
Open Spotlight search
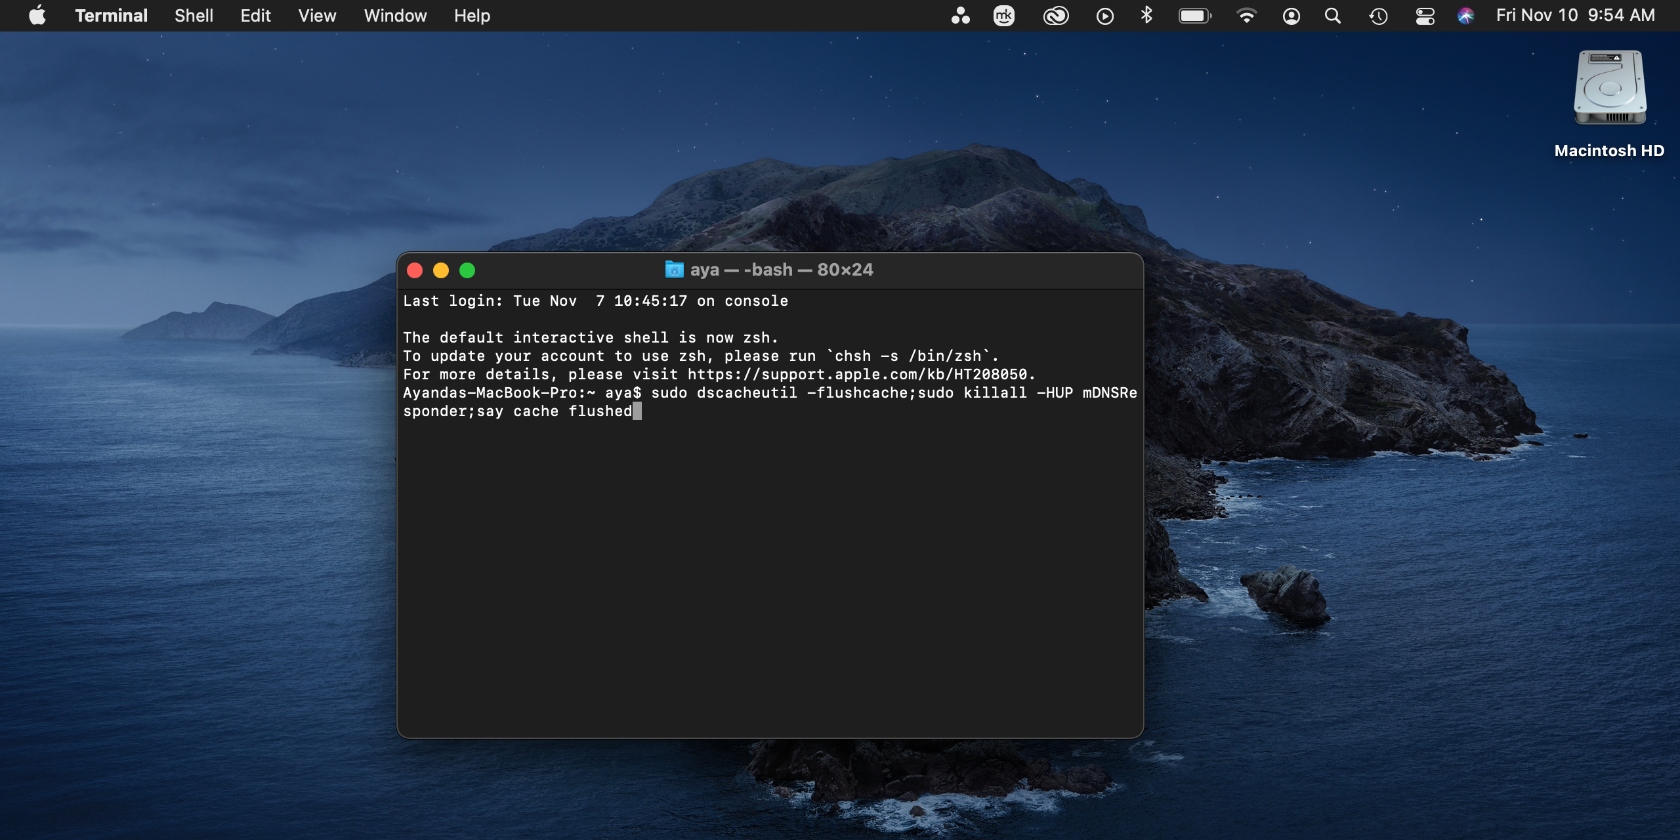tap(1333, 16)
